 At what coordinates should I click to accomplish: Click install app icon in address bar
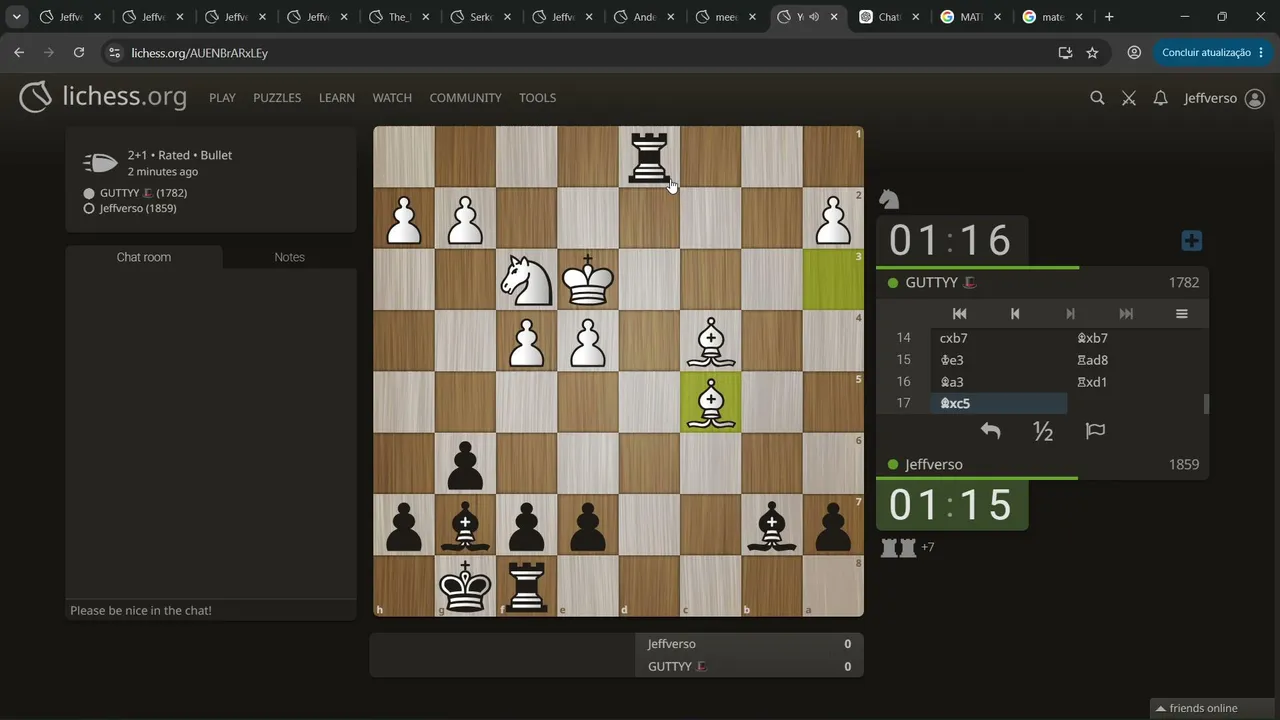[1065, 52]
